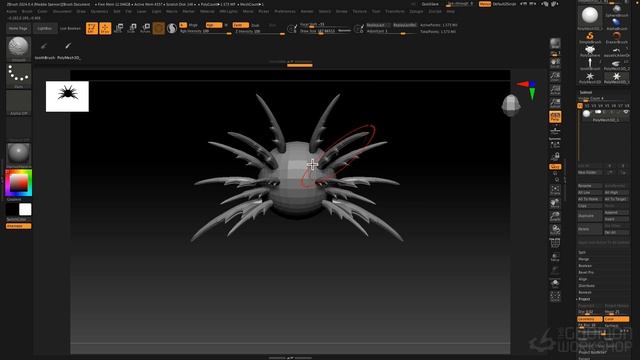Open LightBox browser
Screen dimensions: 640x360
point(44,29)
